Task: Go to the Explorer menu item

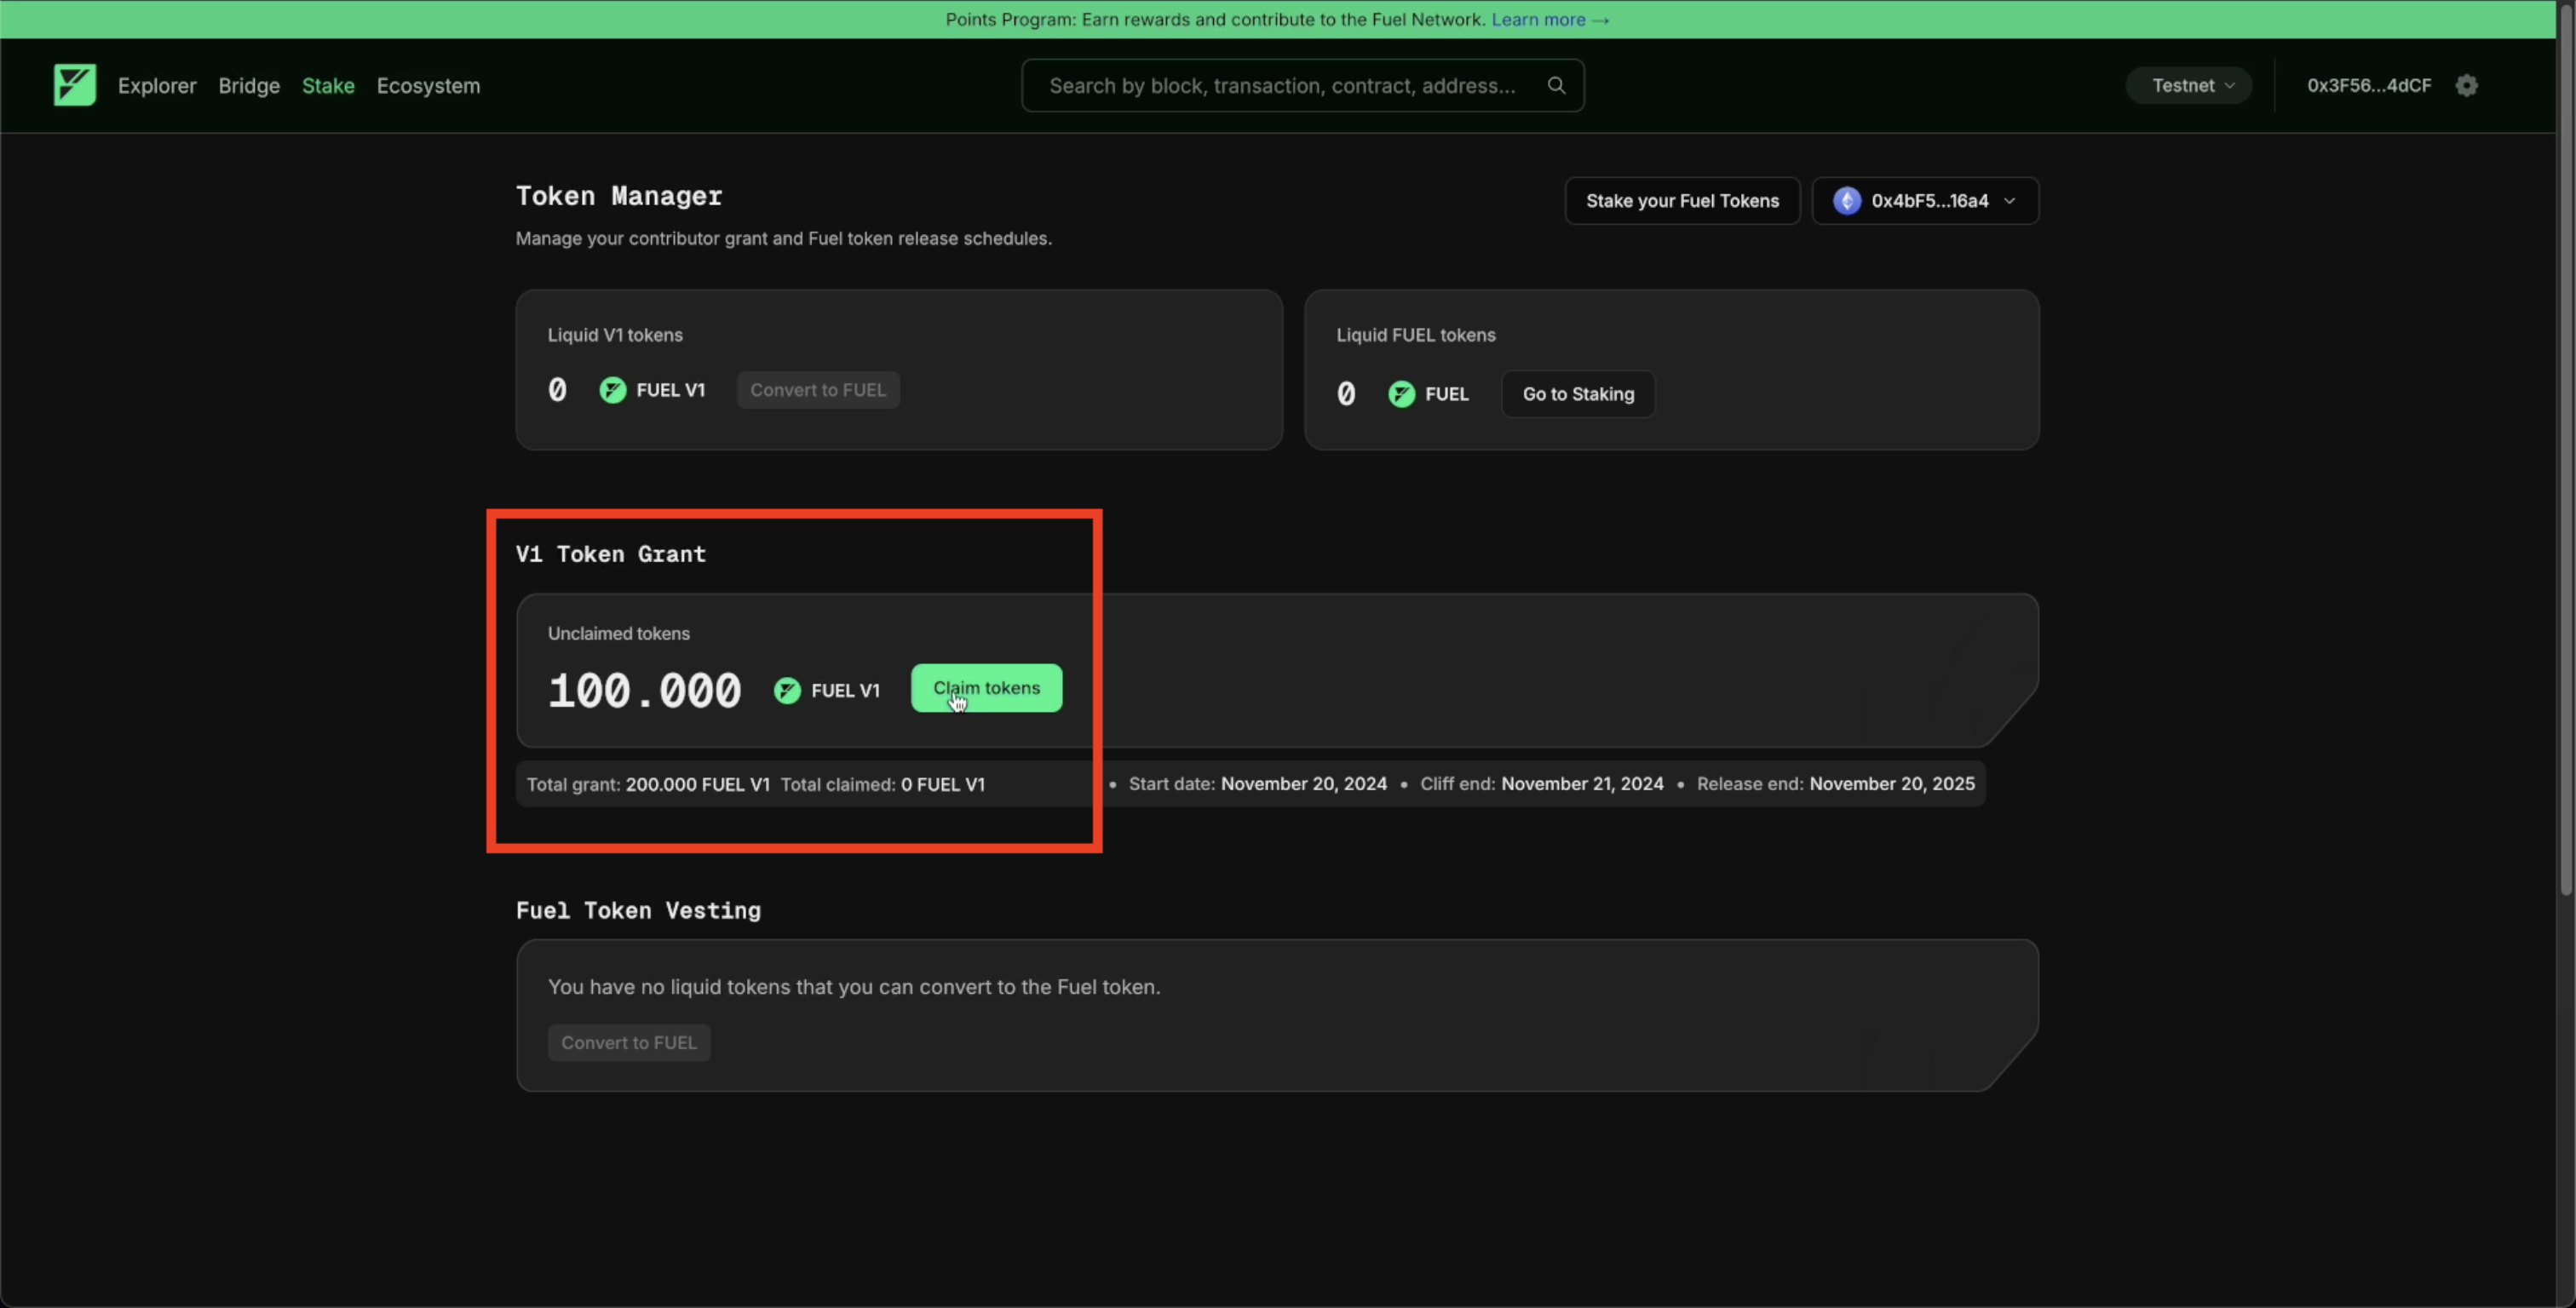Action: click(x=157, y=86)
